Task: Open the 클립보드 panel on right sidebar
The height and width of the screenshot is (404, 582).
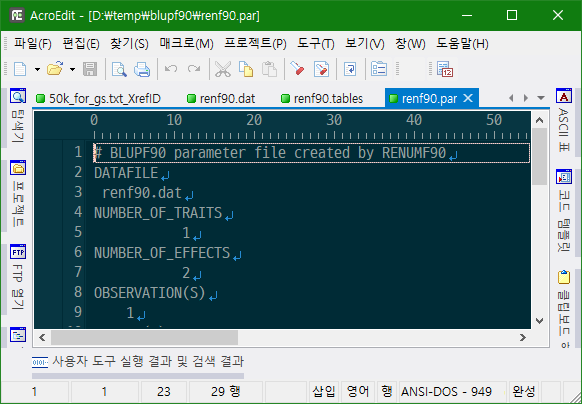Action: tap(564, 308)
